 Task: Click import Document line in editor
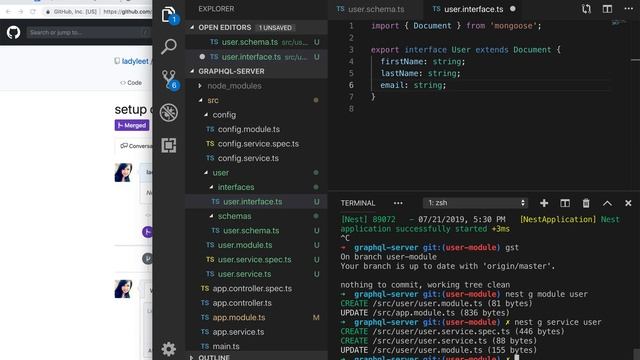pos(456,26)
